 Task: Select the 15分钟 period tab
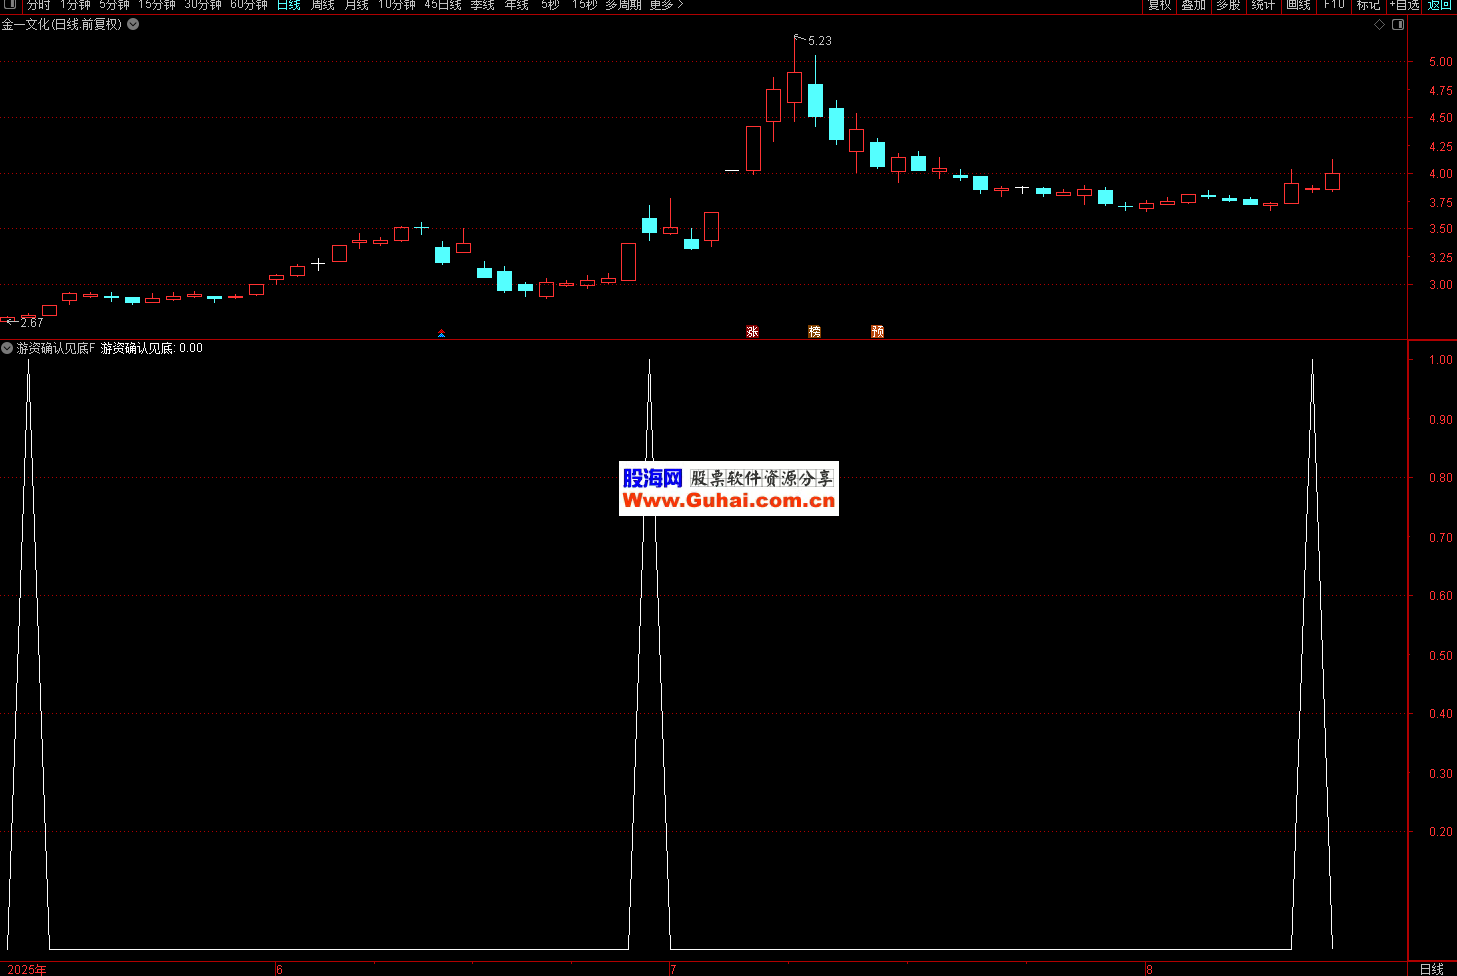[157, 5]
